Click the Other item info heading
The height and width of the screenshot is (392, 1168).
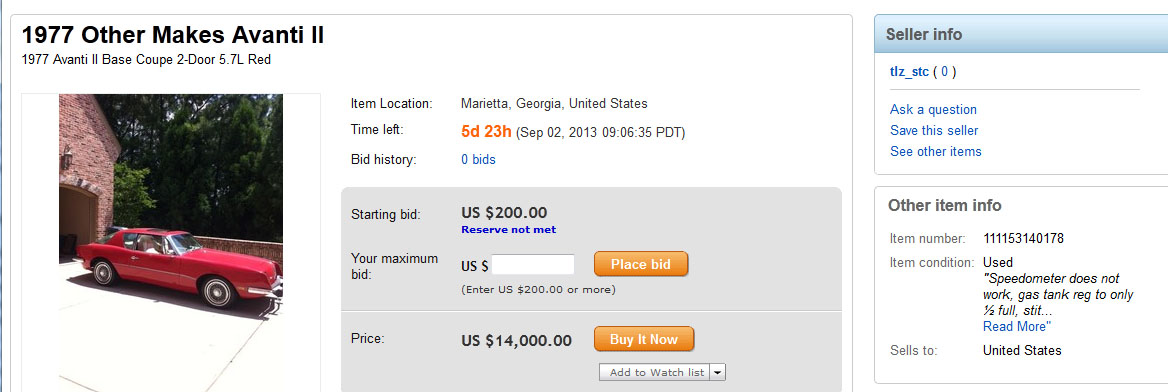945,206
